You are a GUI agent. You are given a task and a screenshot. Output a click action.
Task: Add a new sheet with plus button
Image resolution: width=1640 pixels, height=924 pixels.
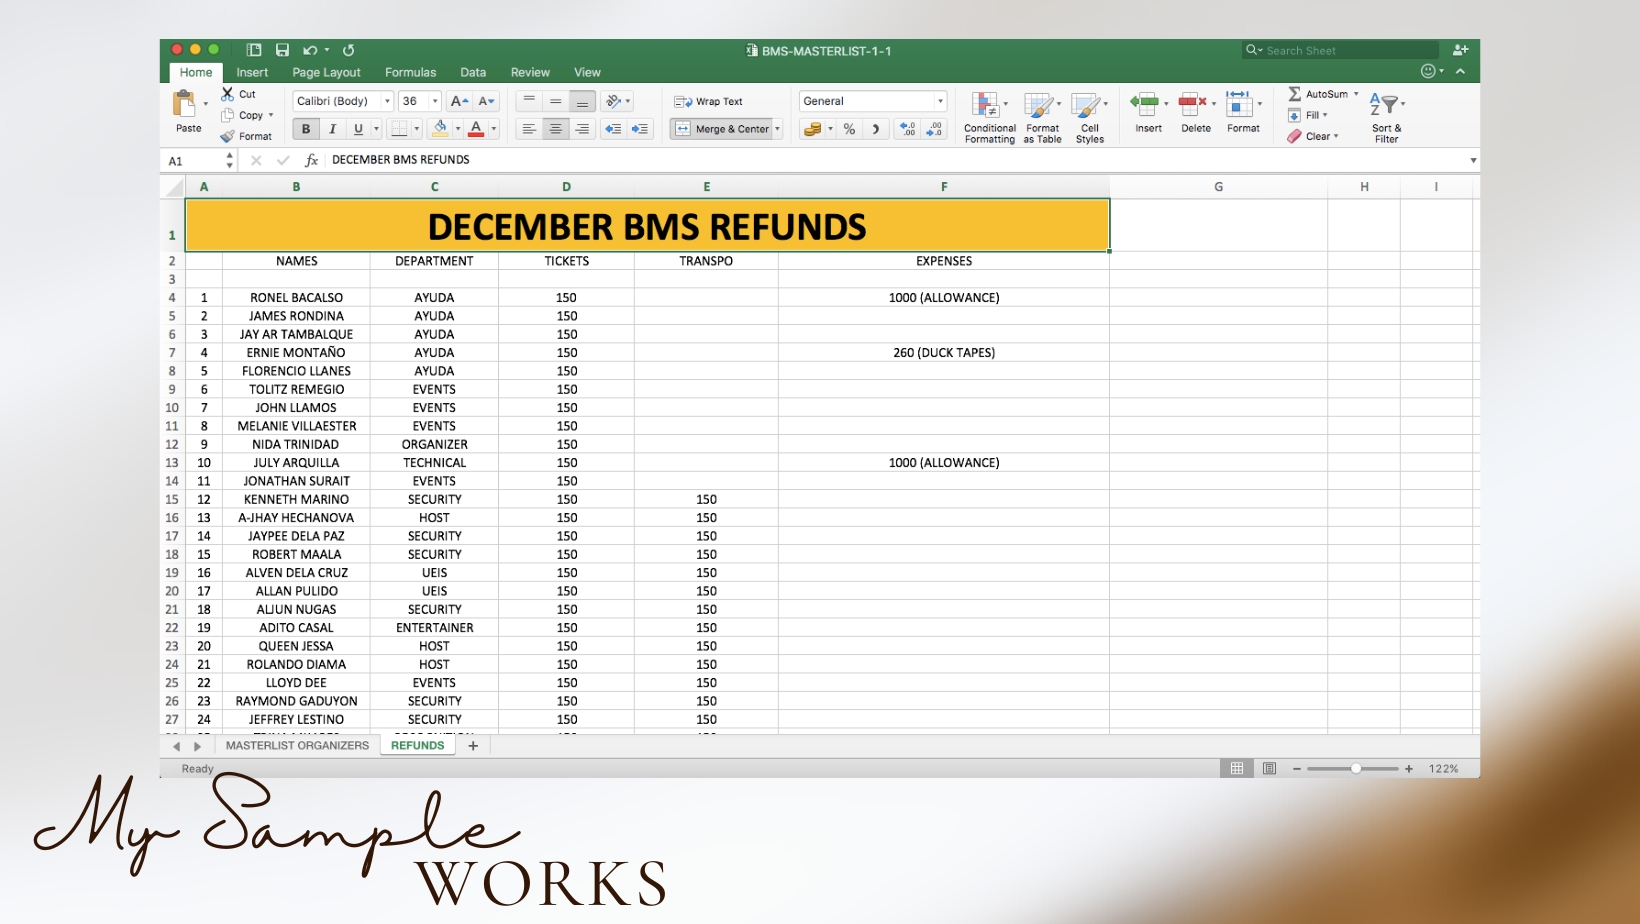pyautogui.click(x=473, y=746)
